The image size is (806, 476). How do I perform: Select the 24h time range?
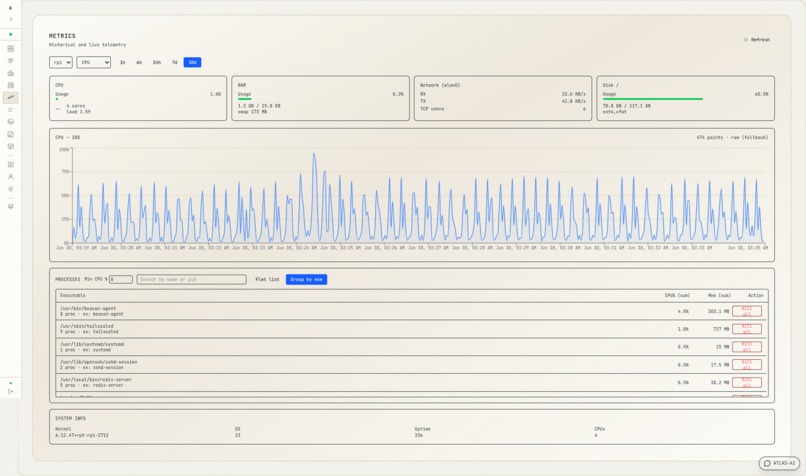tap(157, 62)
